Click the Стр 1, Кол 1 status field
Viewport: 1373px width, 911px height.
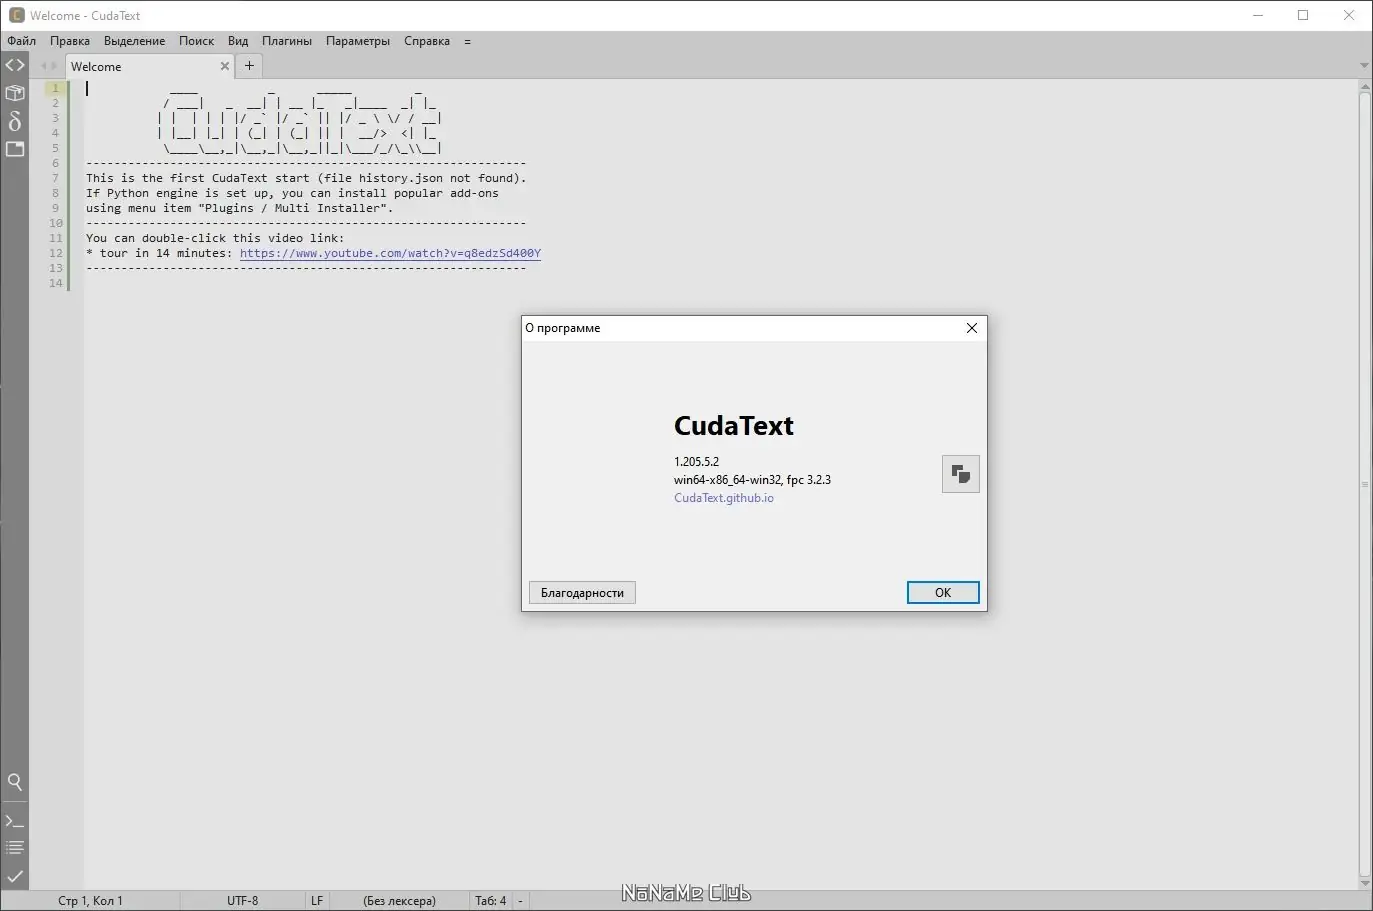point(91,901)
